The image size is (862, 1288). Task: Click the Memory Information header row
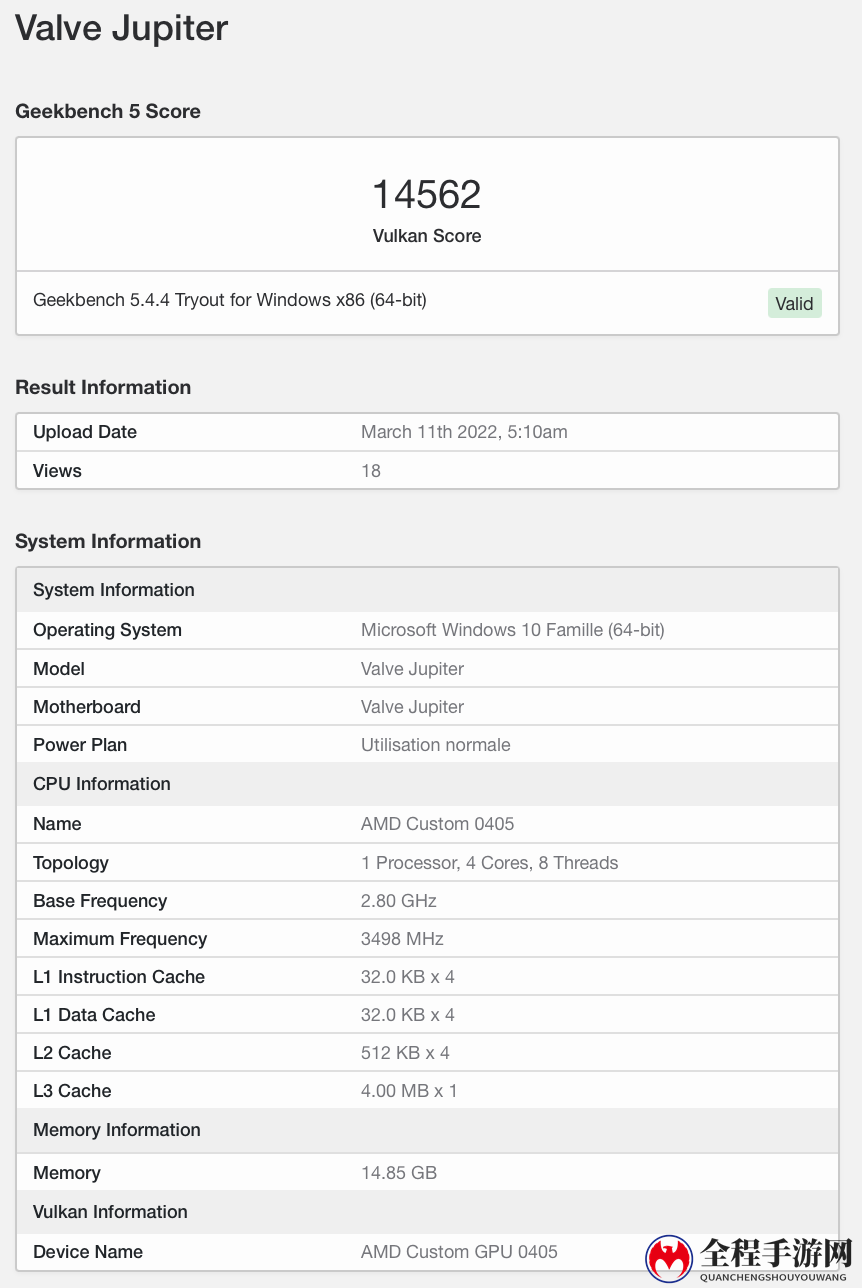(x=427, y=1130)
